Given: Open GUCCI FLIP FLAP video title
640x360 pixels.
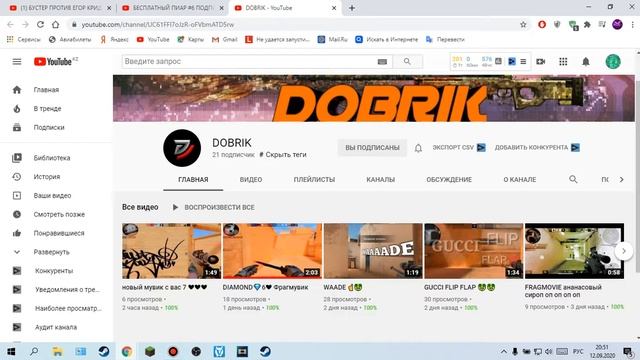Looking at the screenshot, I should [x=459, y=287].
